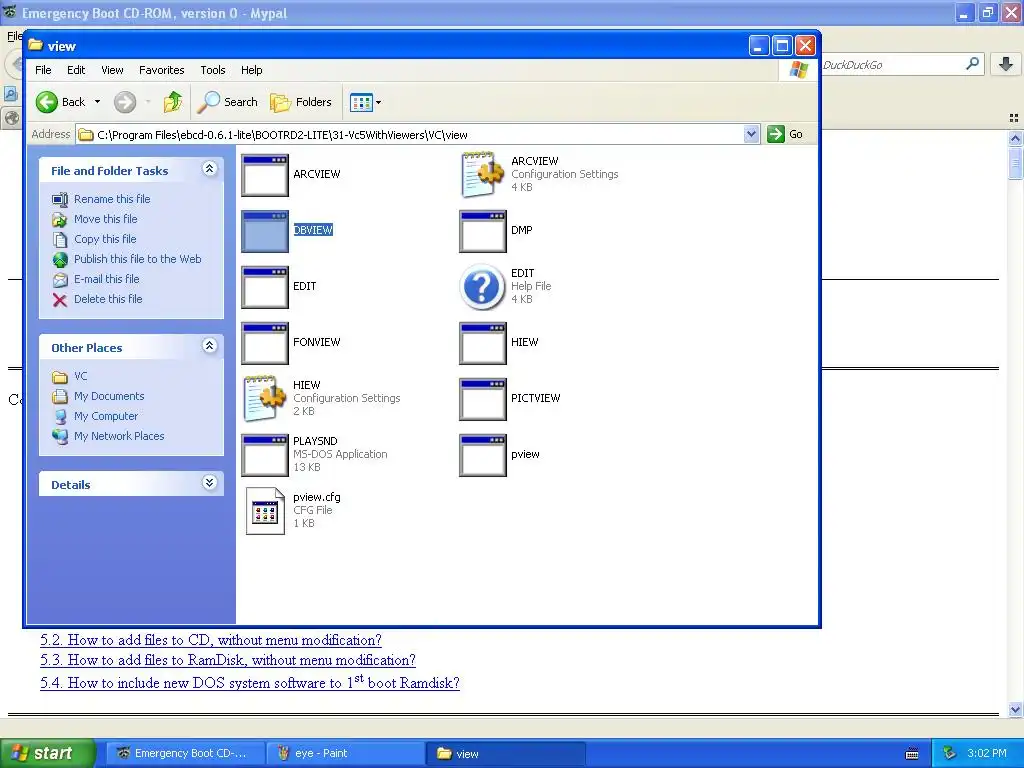Switch to eye - Paint taskbar button
Viewport: 1024px width, 768px height.
click(x=345, y=753)
